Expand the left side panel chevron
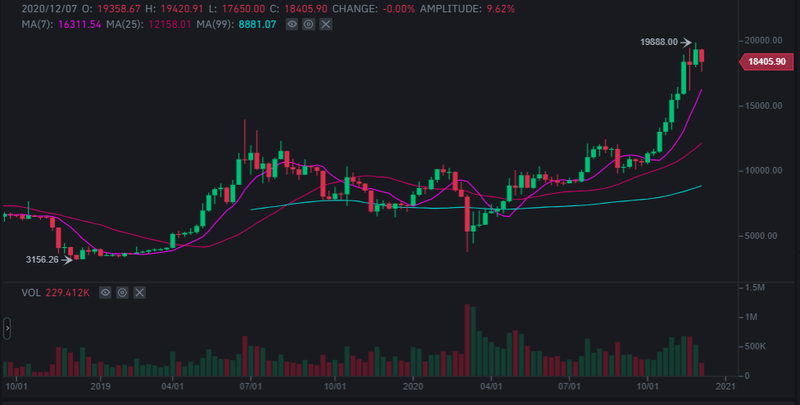 coord(6,328)
